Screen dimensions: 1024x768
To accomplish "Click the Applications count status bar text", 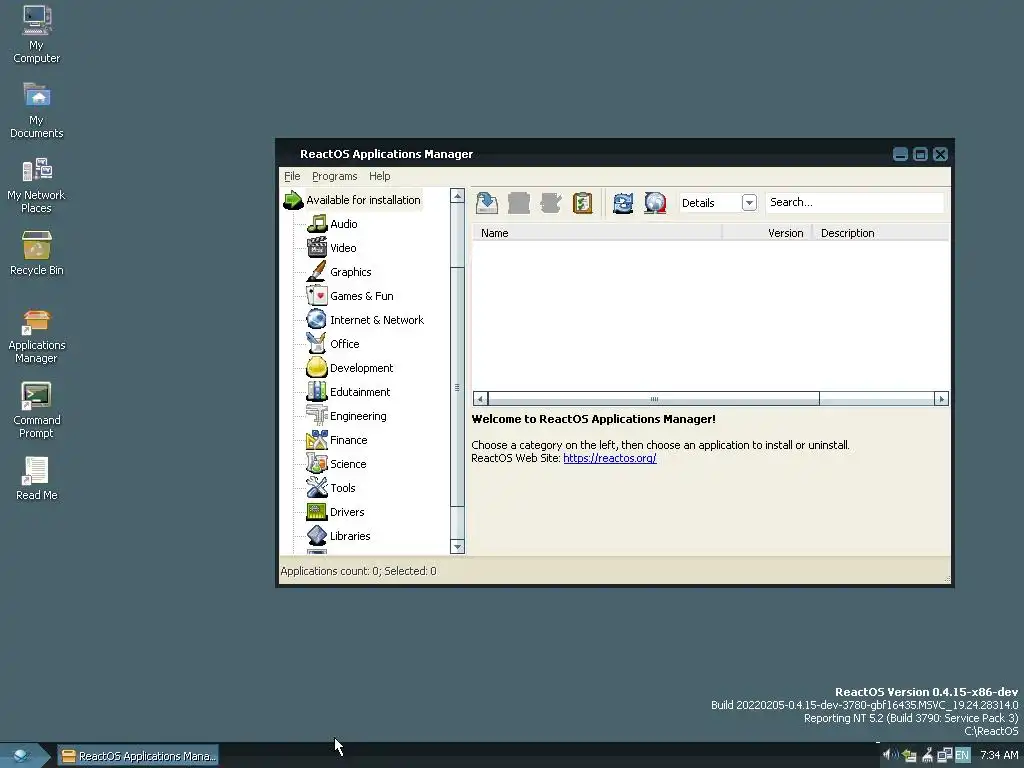I will pos(359,571).
